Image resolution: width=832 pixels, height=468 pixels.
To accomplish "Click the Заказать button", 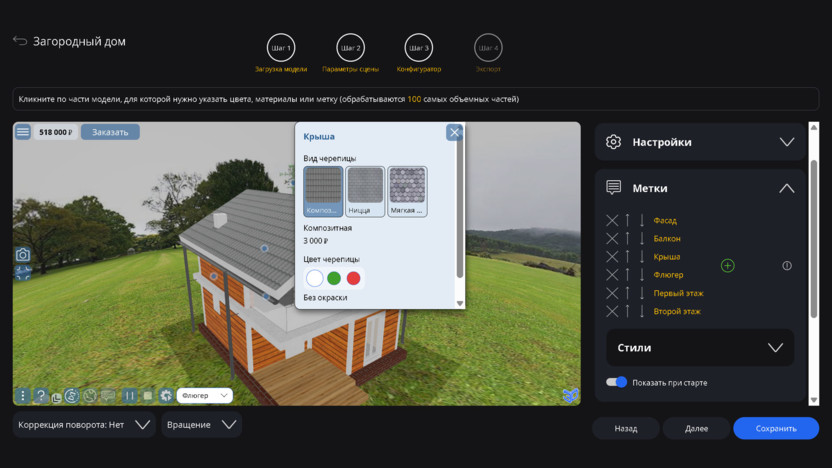I will tap(110, 132).
